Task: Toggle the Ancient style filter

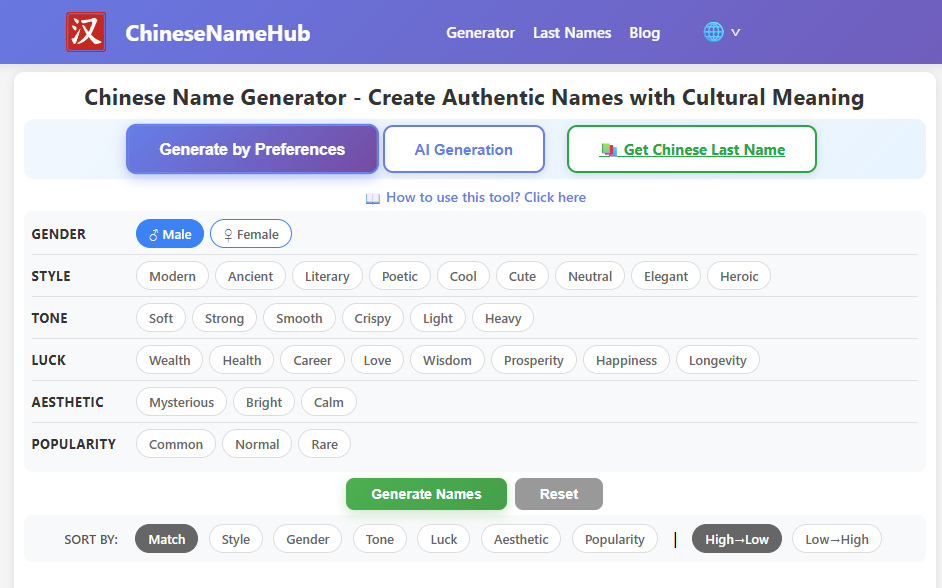Action: (x=249, y=276)
